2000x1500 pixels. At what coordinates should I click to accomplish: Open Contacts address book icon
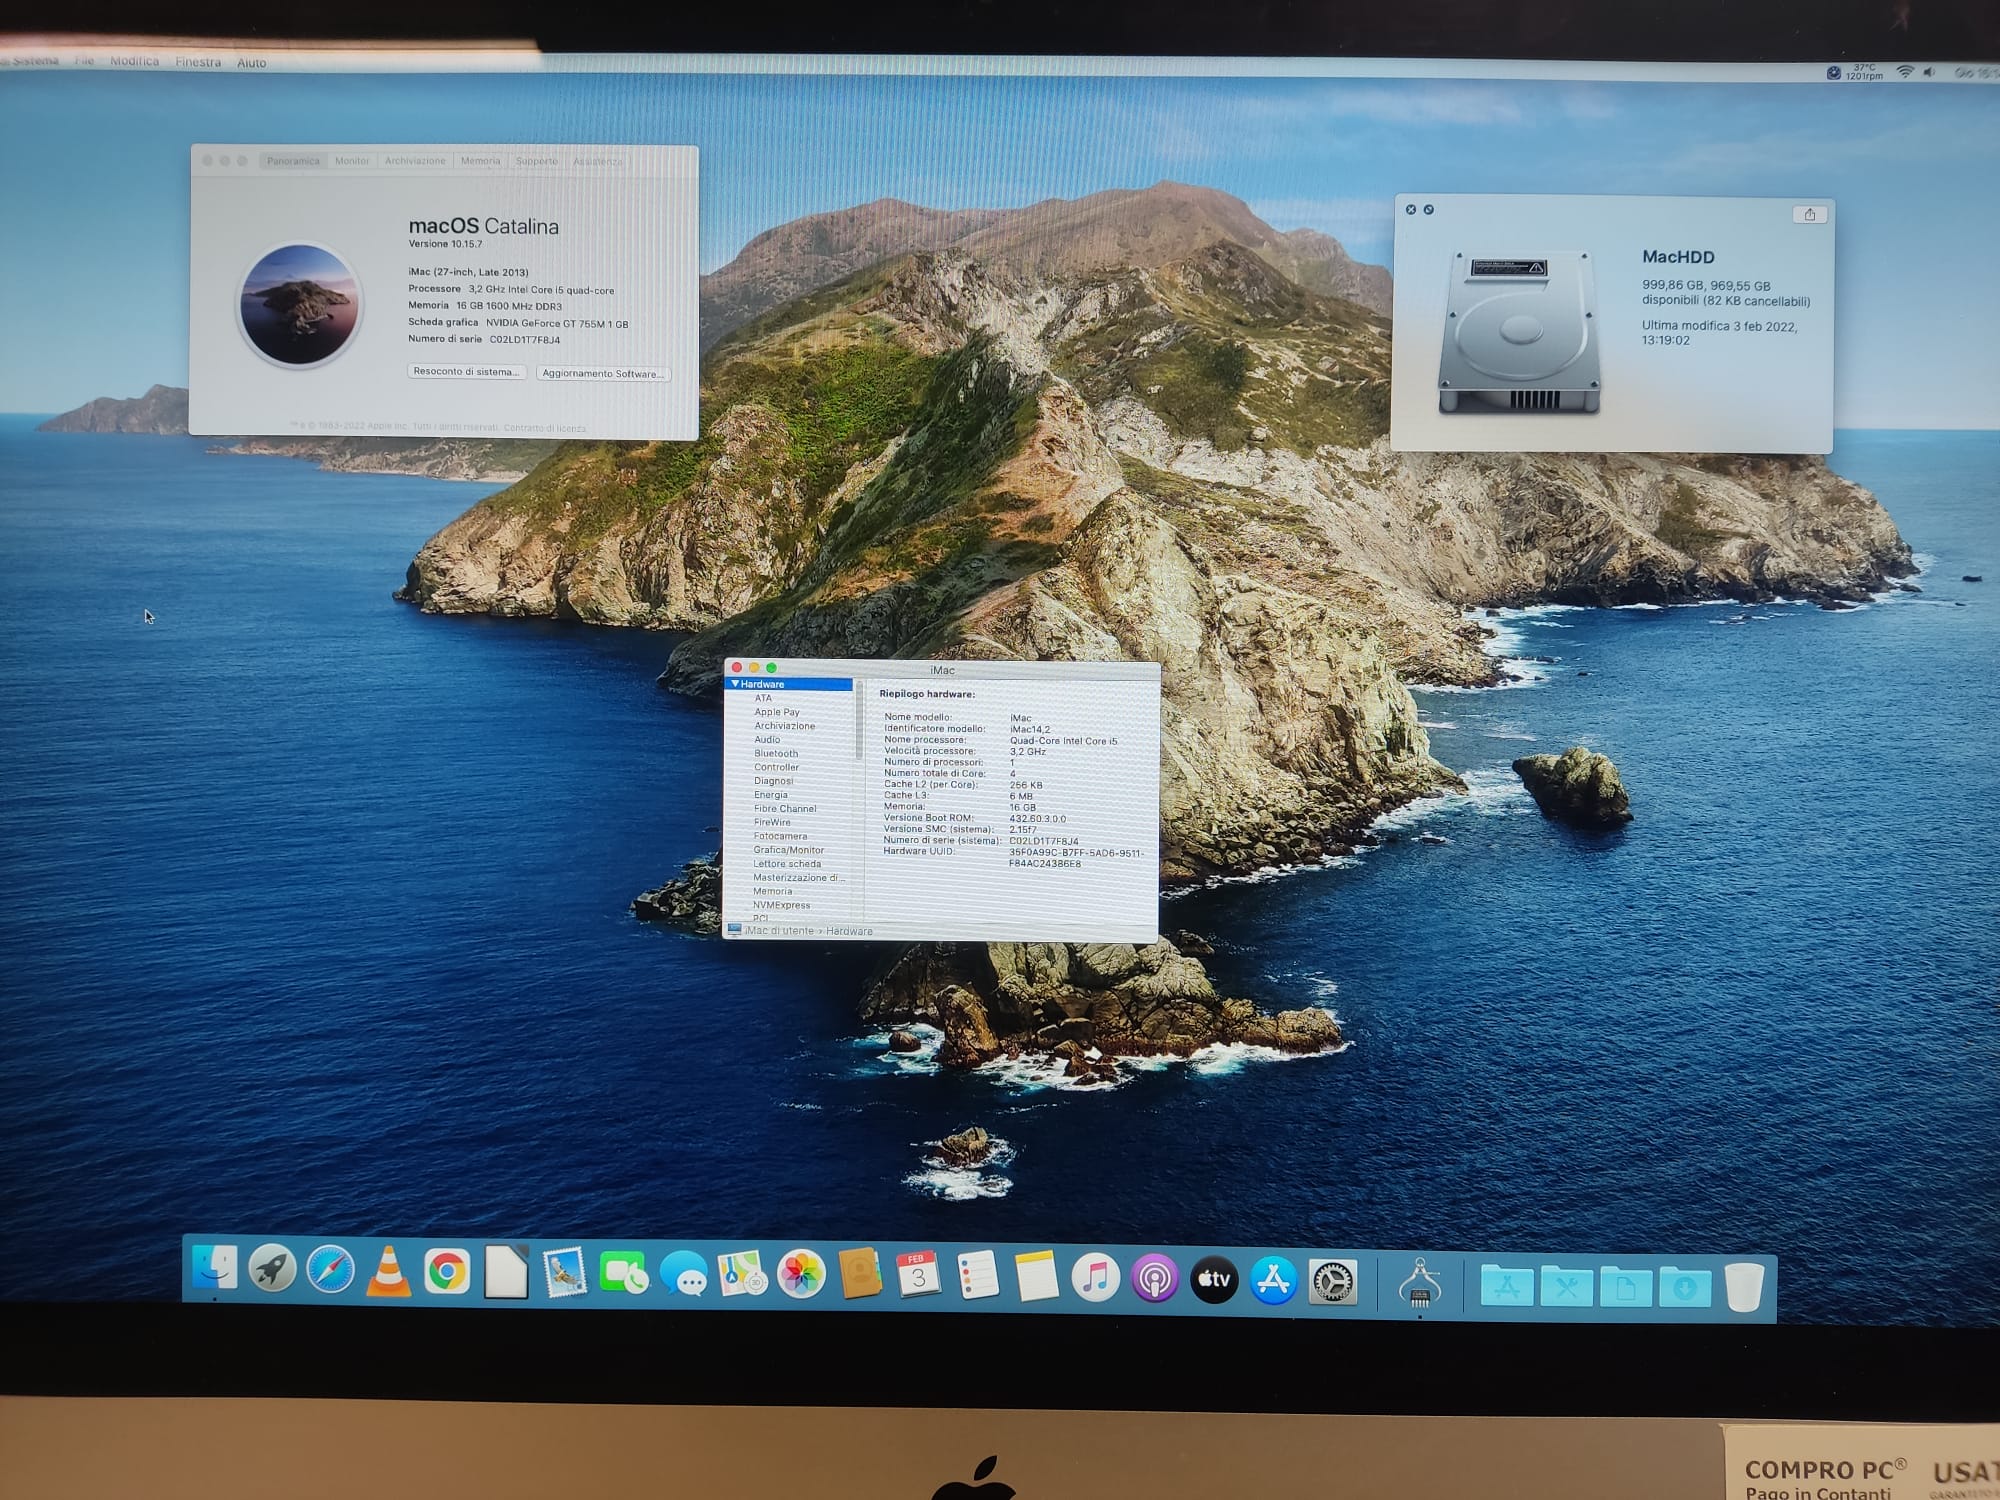(x=860, y=1275)
